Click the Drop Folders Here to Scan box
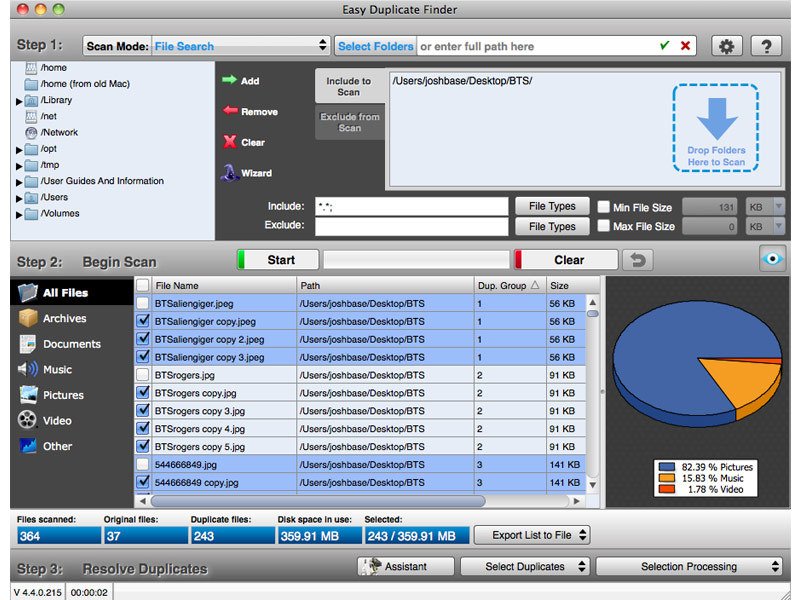 click(716, 128)
